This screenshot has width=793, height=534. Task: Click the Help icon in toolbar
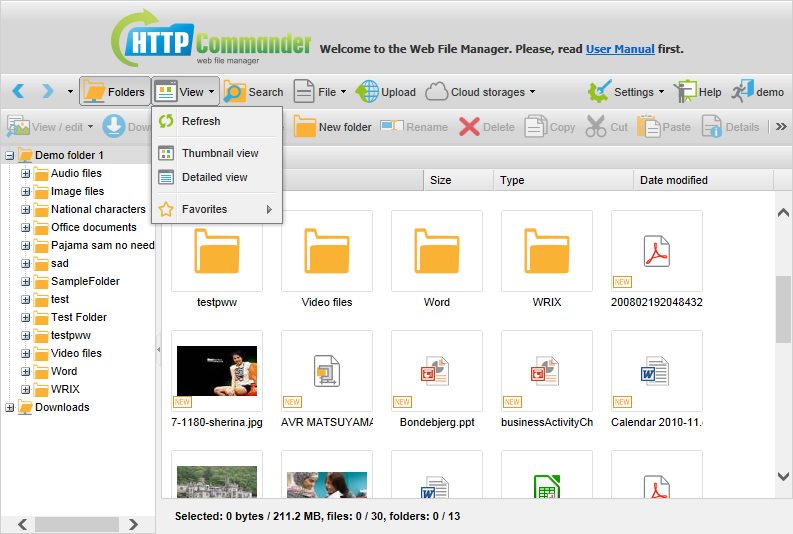[x=686, y=92]
